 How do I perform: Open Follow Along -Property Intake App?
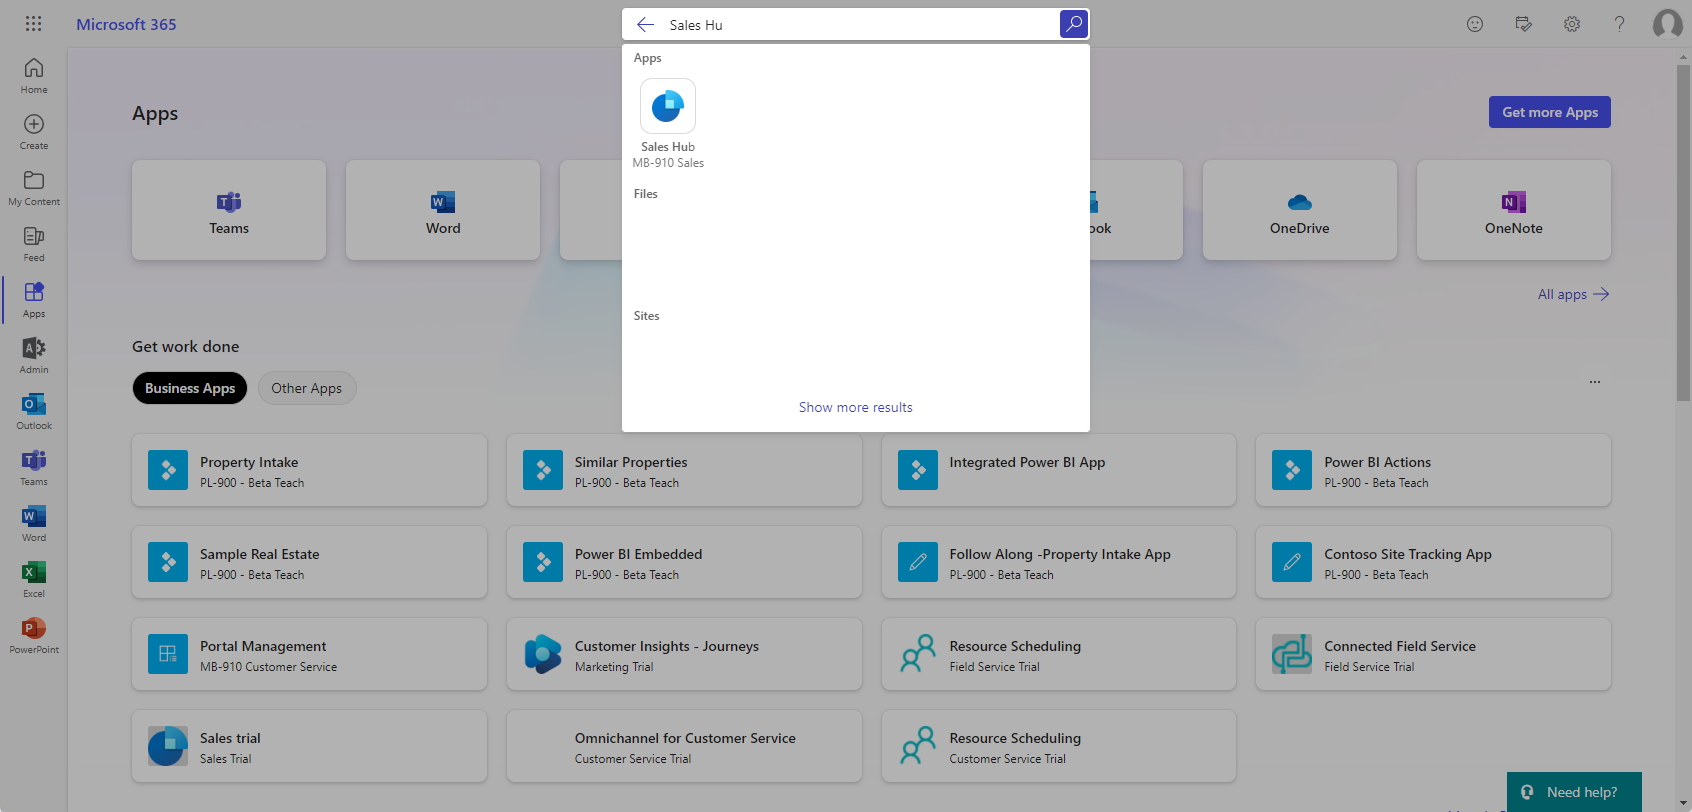point(1059,562)
